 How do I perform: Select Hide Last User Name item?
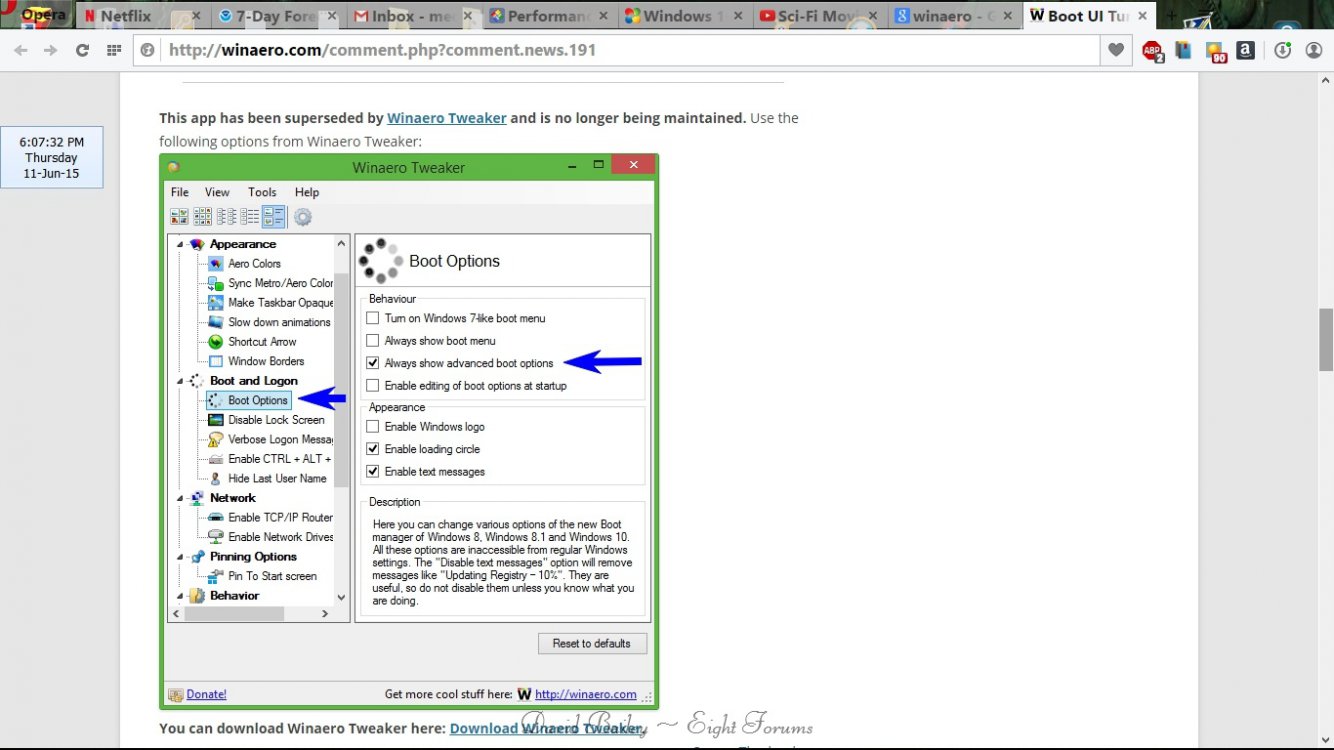point(267,478)
